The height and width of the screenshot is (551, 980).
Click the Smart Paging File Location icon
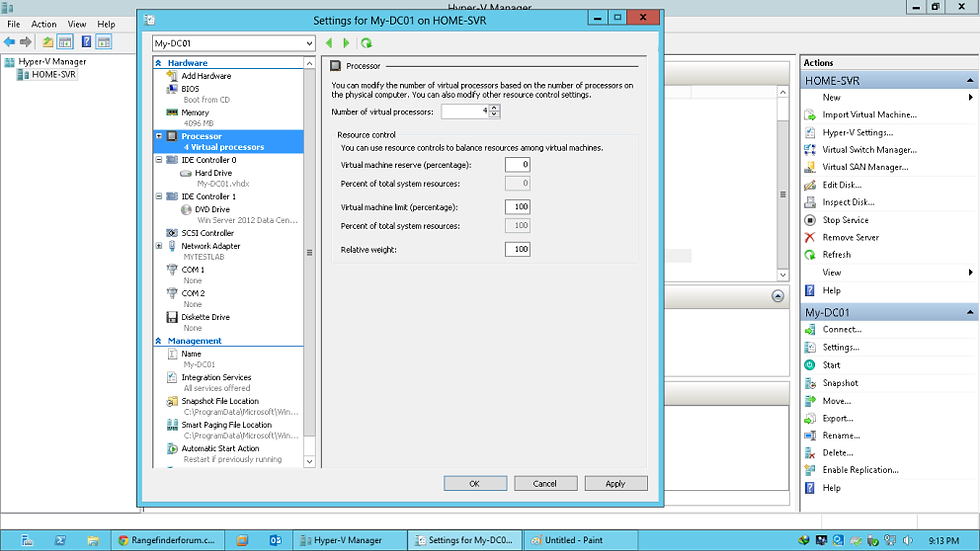click(172, 425)
